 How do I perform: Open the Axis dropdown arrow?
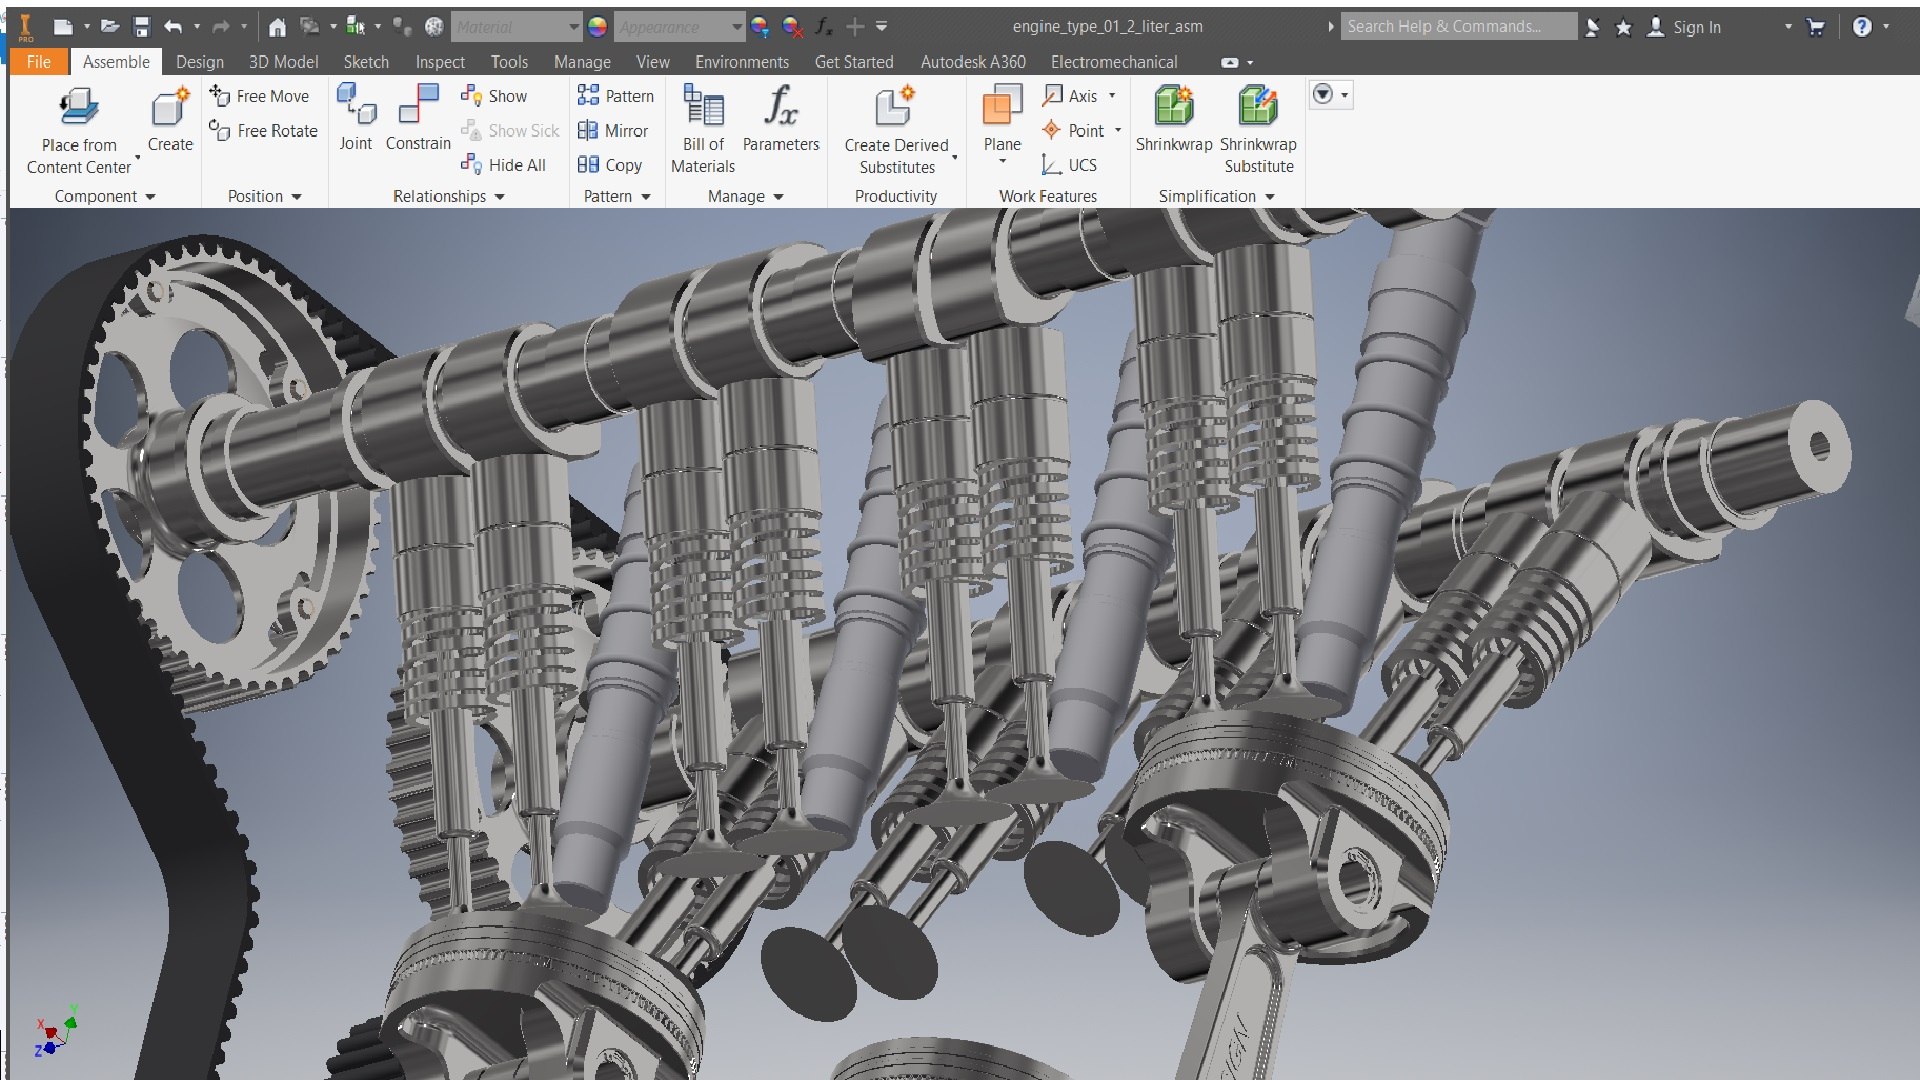tap(1112, 96)
